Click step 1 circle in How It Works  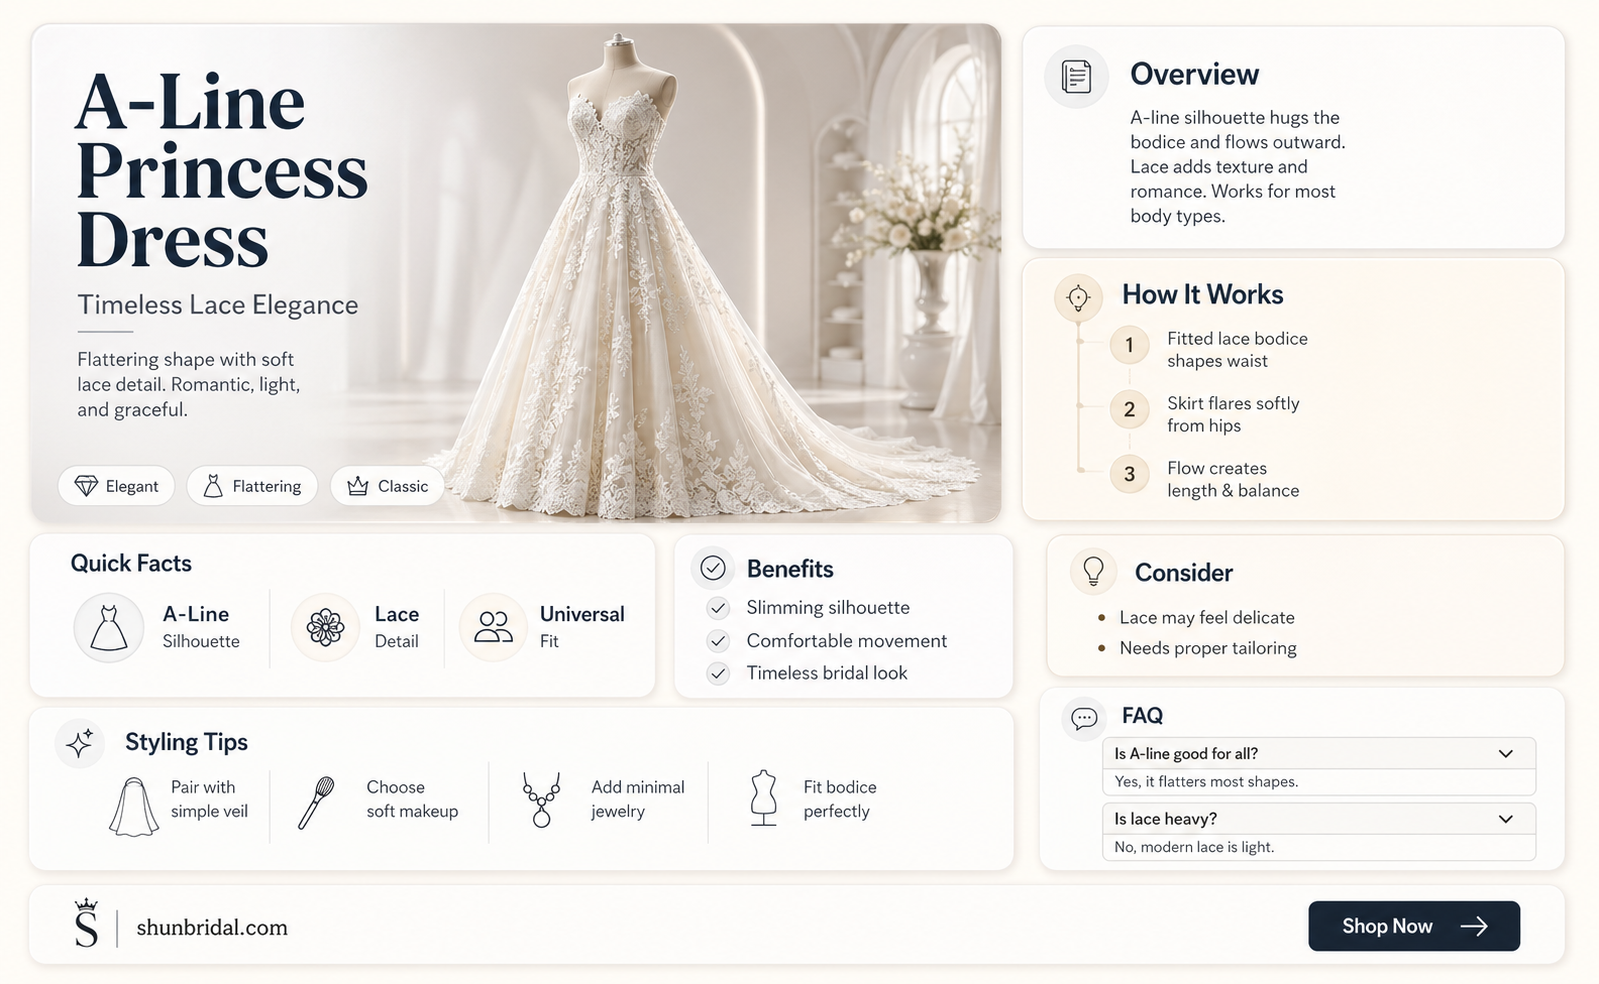pos(1129,346)
